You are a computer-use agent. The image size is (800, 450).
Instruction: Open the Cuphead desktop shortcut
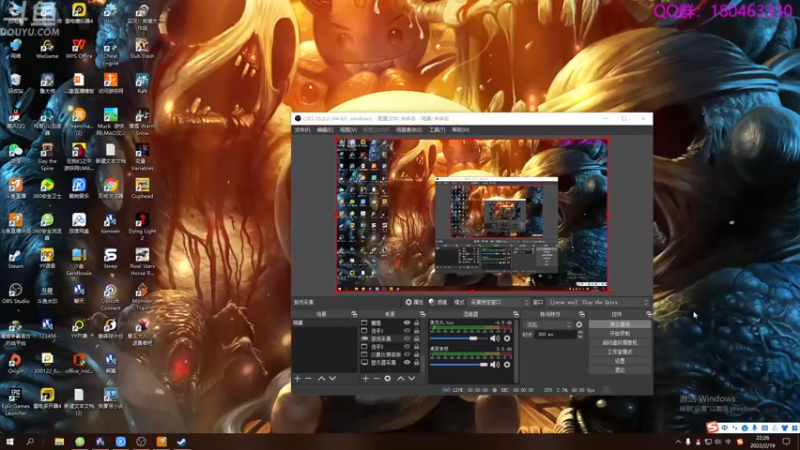[142, 188]
